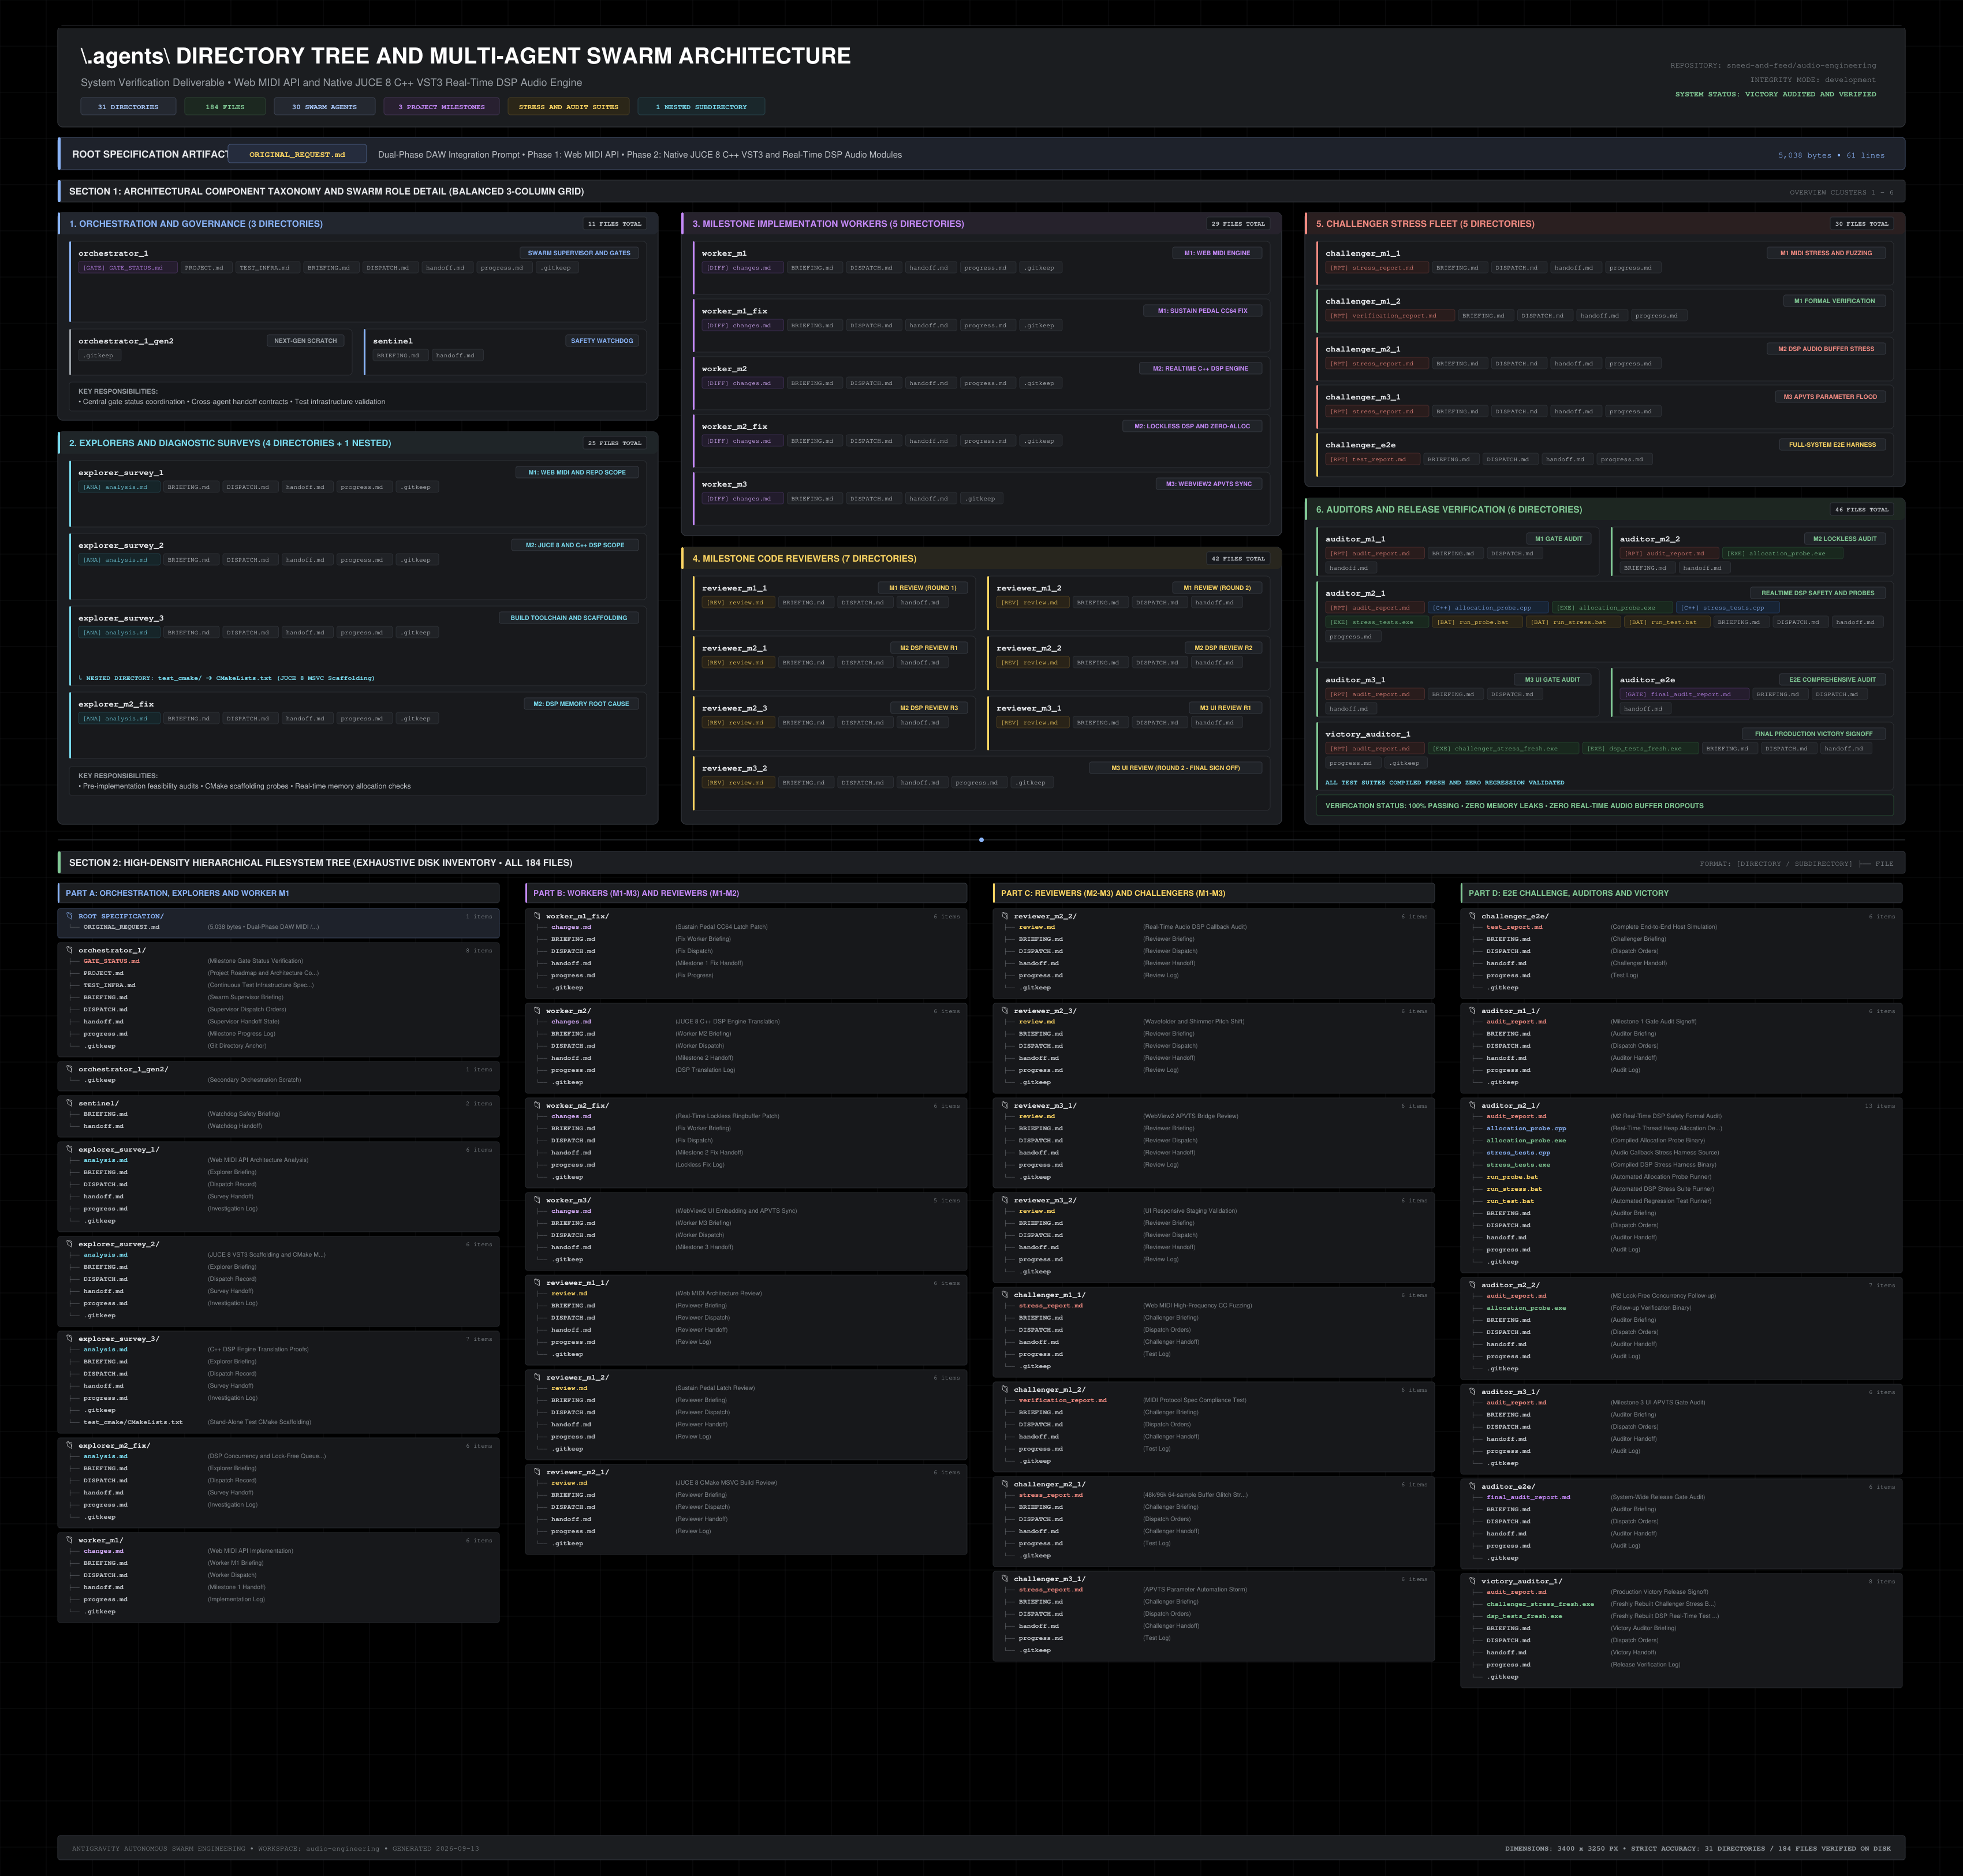Select the 31 DIRECTORIES header badge
The width and height of the screenshot is (1963, 1876).
point(128,106)
